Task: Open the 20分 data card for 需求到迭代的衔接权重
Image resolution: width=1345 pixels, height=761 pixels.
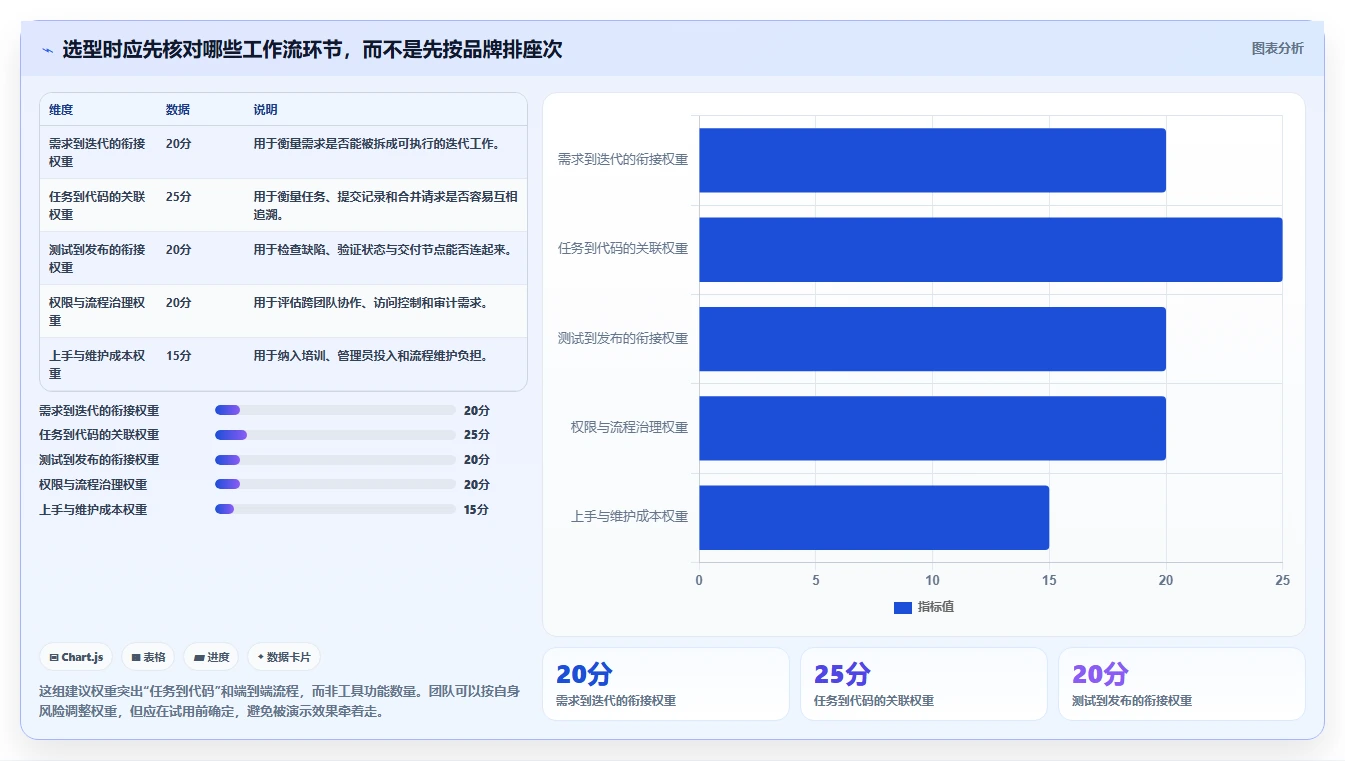Action: (x=666, y=684)
